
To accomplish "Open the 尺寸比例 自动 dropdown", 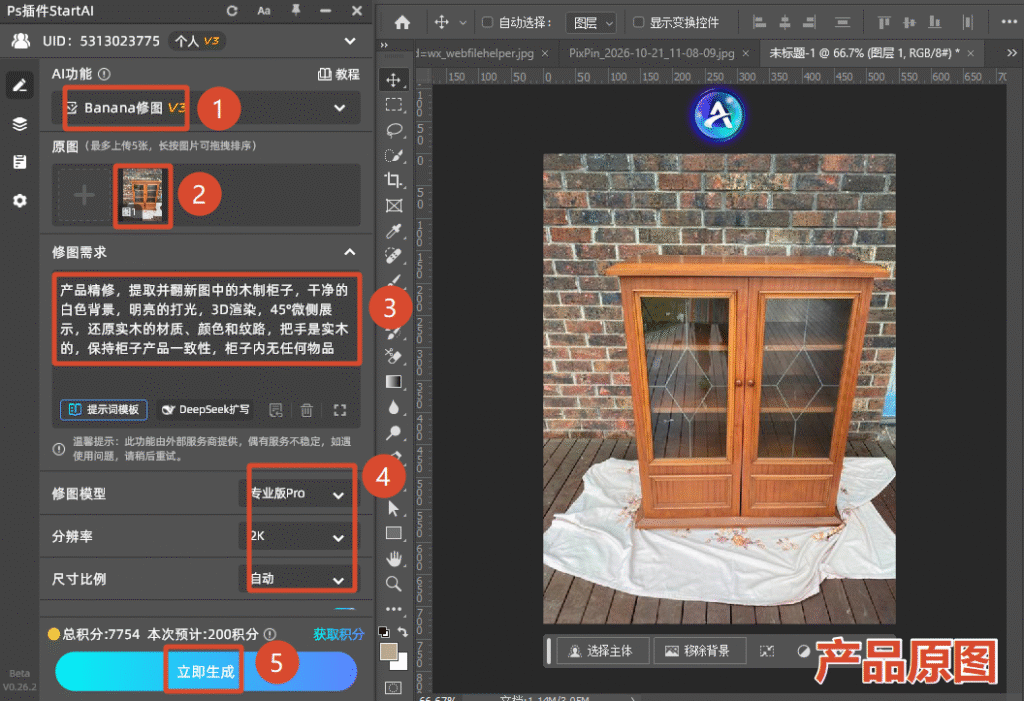I will [x=299, y=579].
